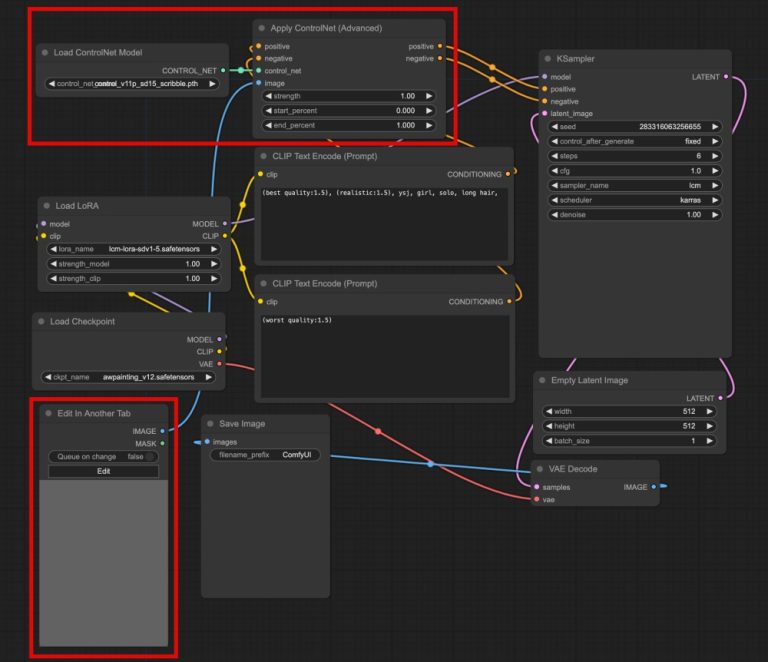The image size is (768, 662).
Task: Collapse the Load LoRA node title dot
Action: click(x=47, y=206)
